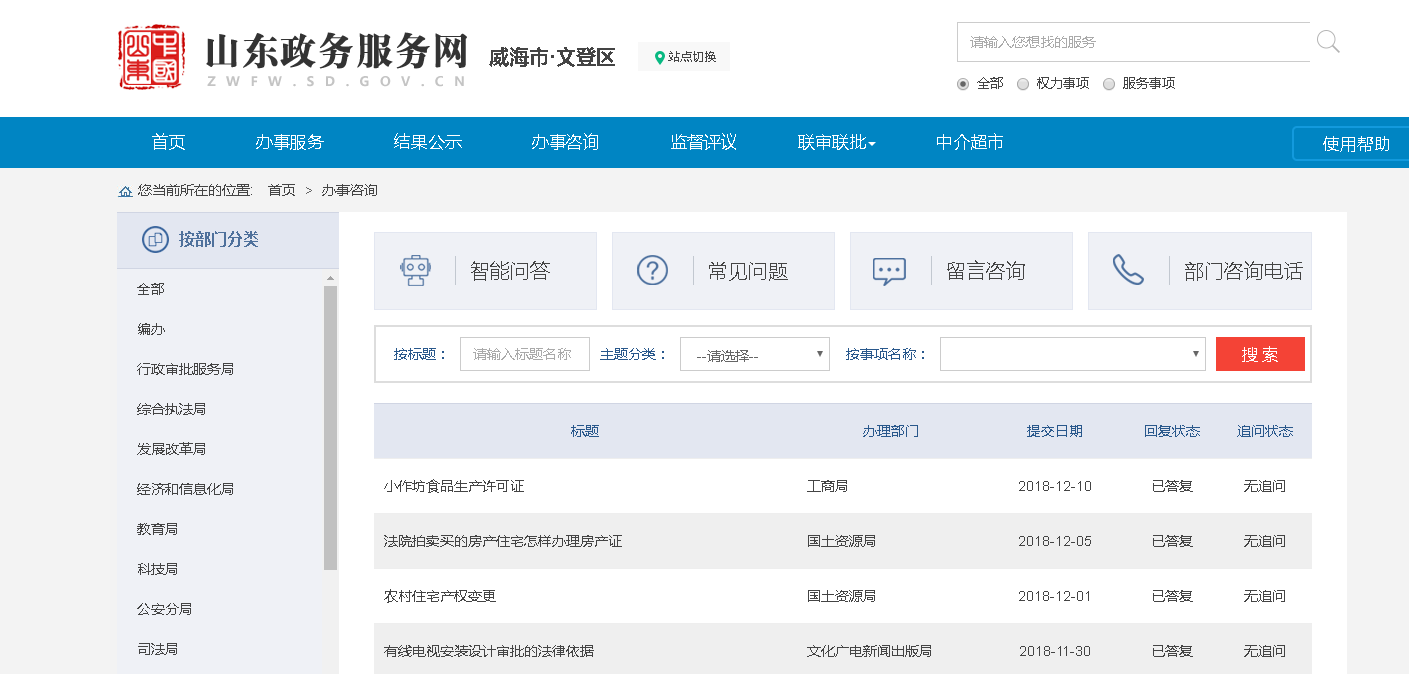Click the 山东政务服务网 red seal logo
1409x674 pixels.
point(151,58)
